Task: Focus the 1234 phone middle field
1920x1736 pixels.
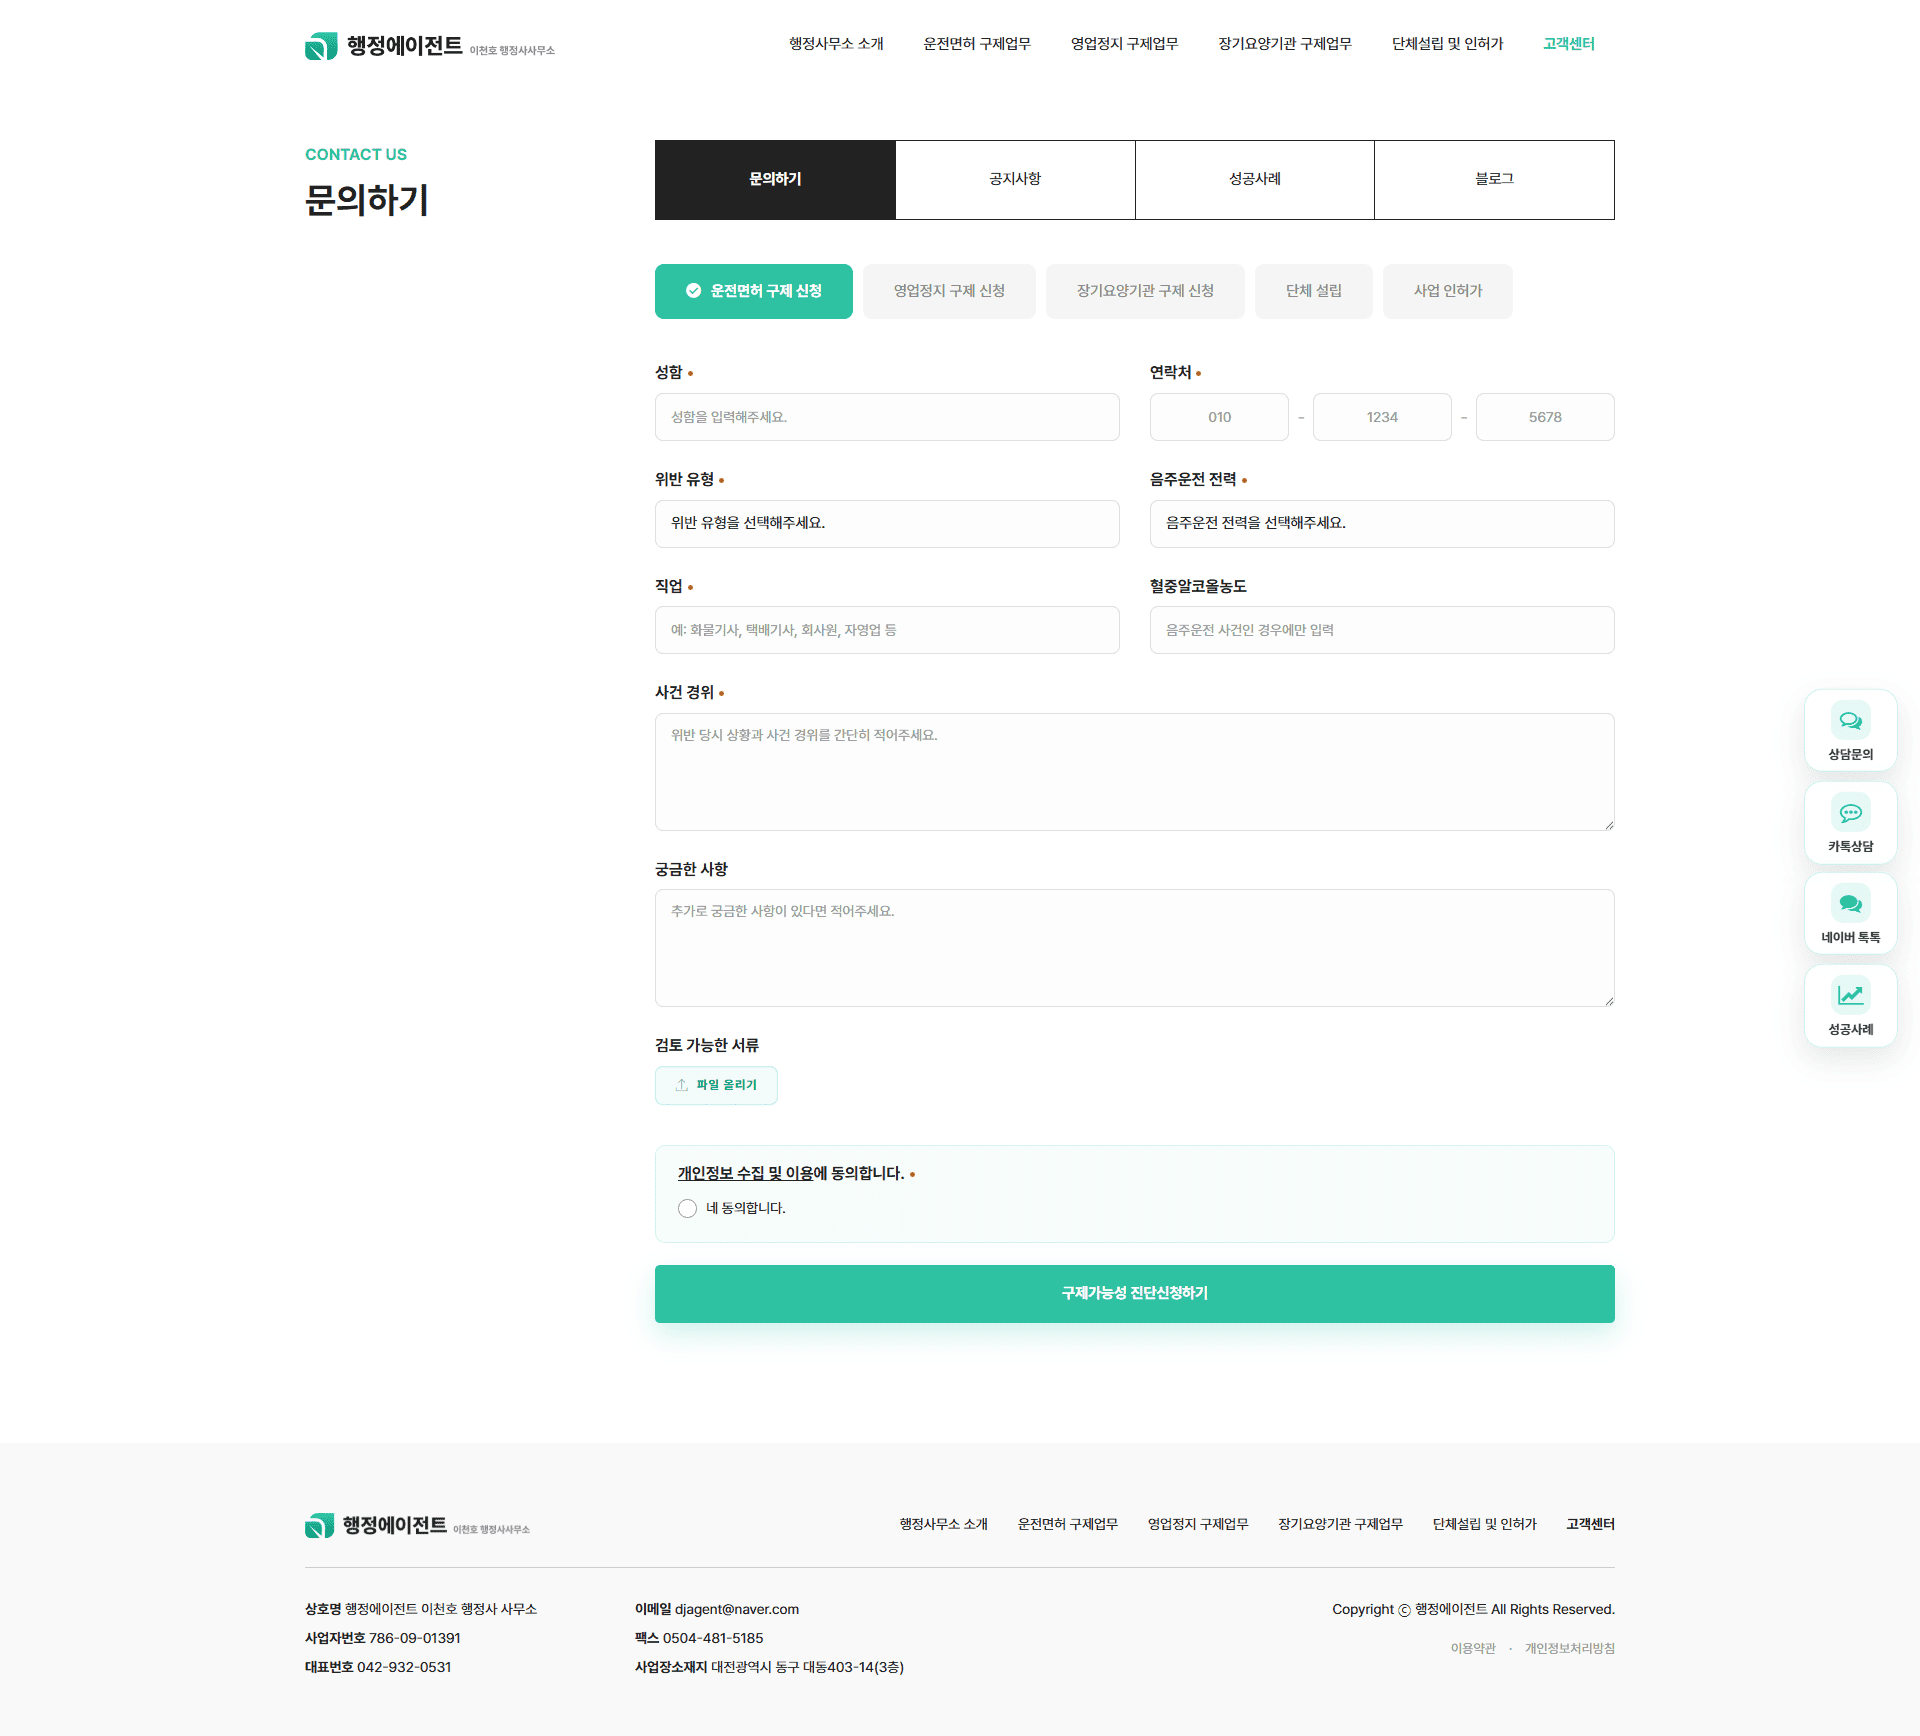Action: [1382, 417]
